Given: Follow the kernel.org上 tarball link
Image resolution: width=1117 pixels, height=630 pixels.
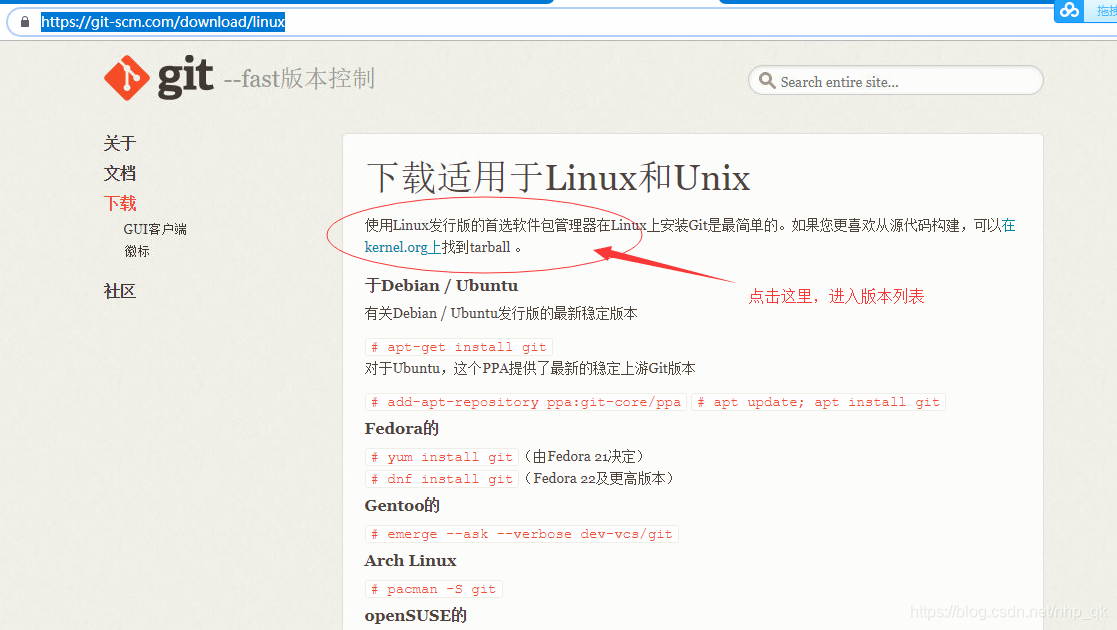Looking at the screenshot, I should (x=403, y=247).
